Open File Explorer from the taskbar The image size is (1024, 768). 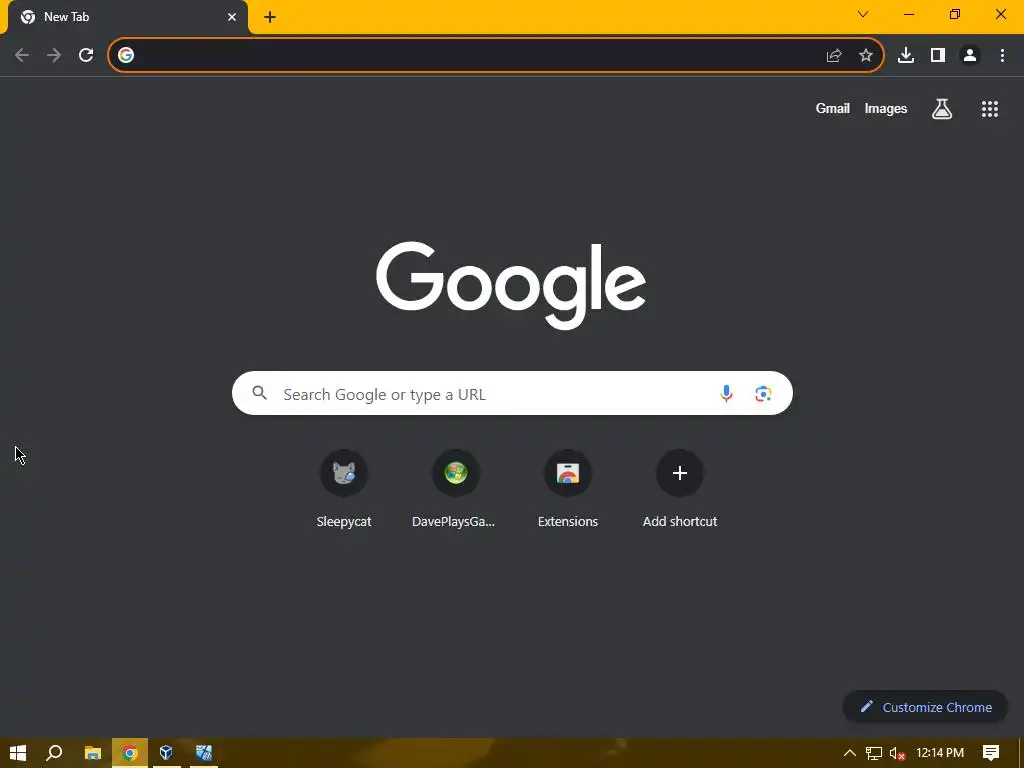(93, 753)
